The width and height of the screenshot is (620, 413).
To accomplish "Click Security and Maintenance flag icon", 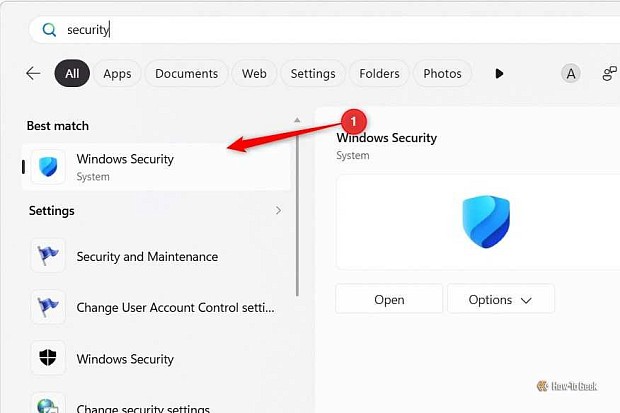I will [48, 256].
